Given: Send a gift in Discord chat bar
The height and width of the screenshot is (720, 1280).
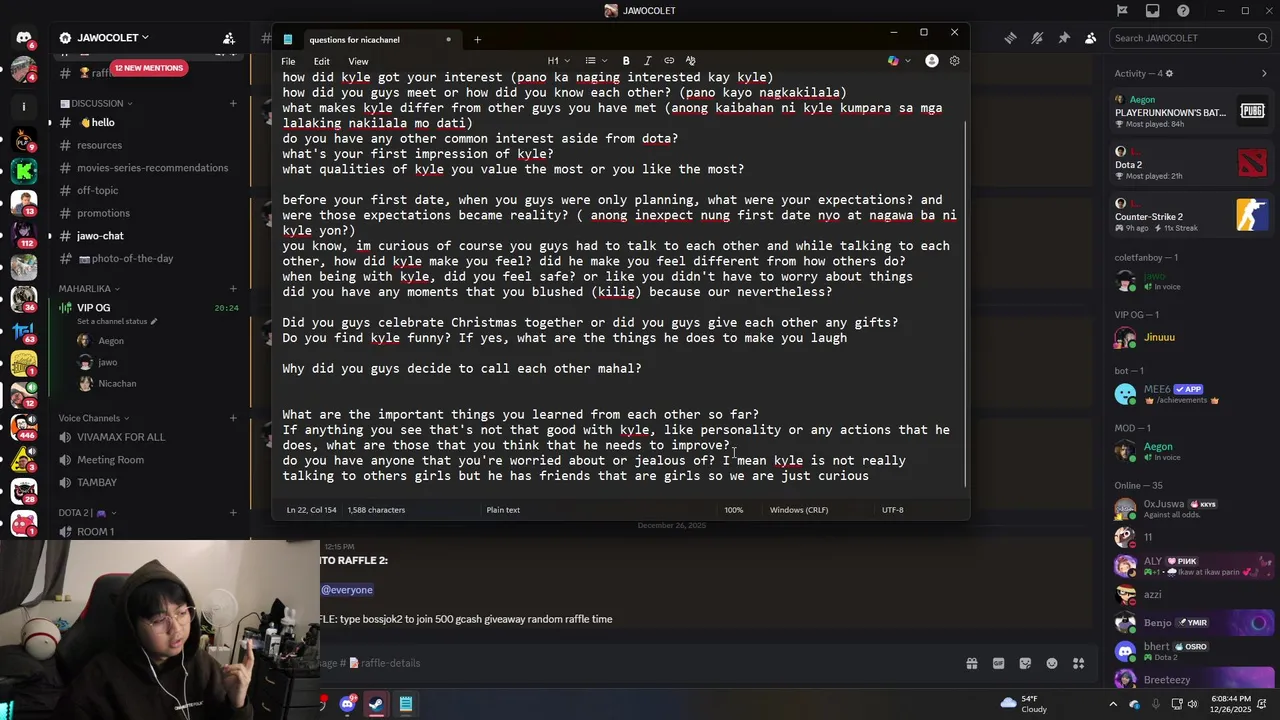Looking at the screenshot, I should [971, 663].
